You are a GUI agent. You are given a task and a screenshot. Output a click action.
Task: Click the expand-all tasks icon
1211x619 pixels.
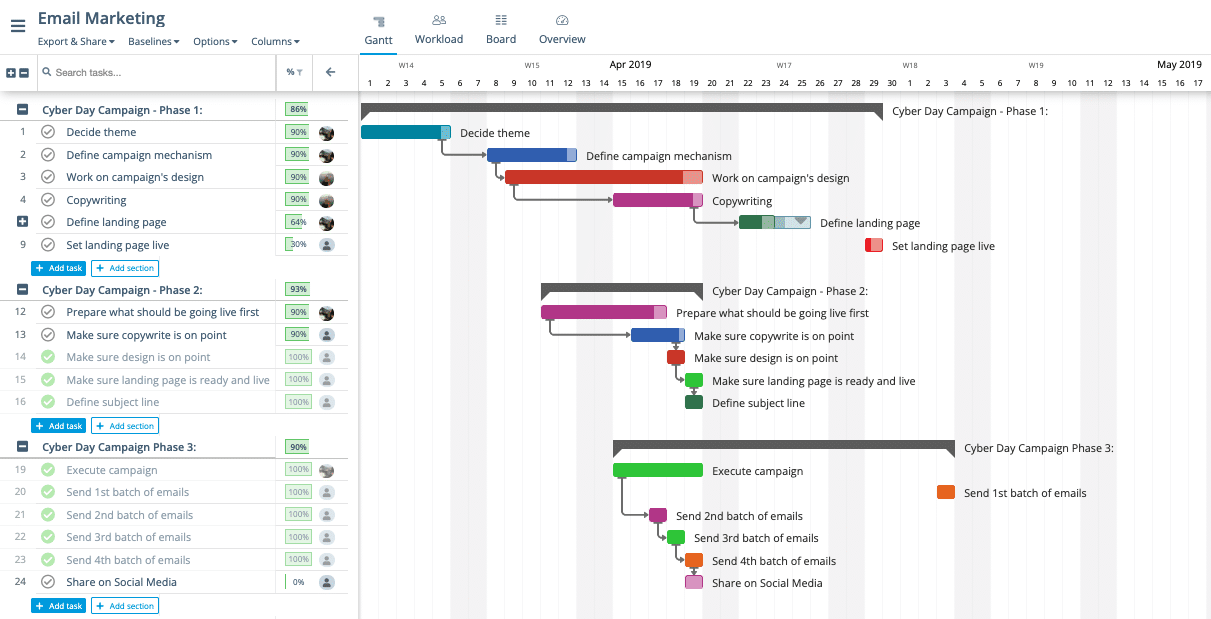(x=9, y=72)
